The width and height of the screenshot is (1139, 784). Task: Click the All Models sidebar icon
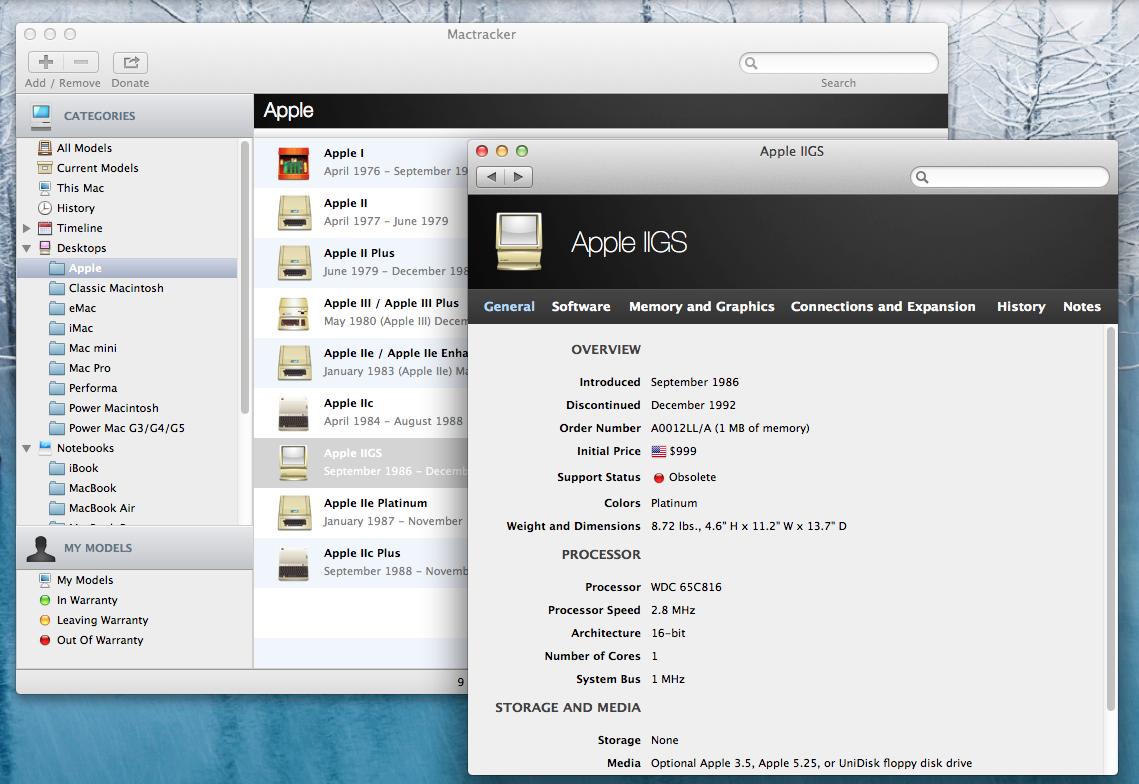pyautogui.click(x=45, y=147)
